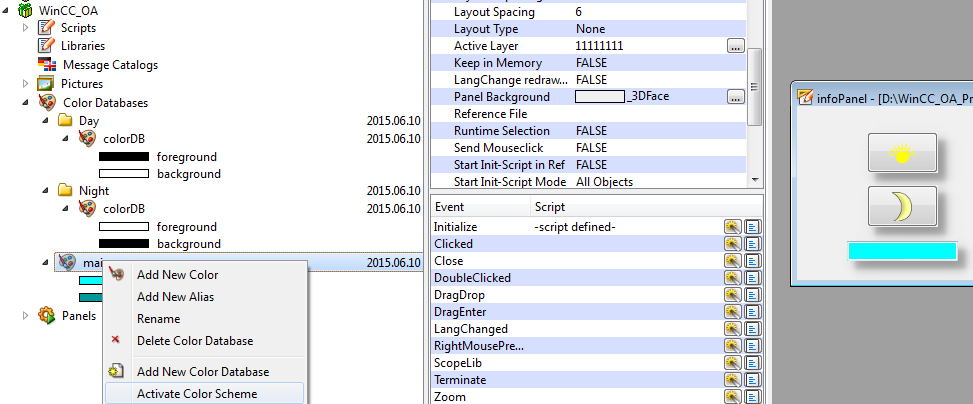Select the Message Catalogs icon in tree
973x404 pixels.
click(x=46, y=65)
